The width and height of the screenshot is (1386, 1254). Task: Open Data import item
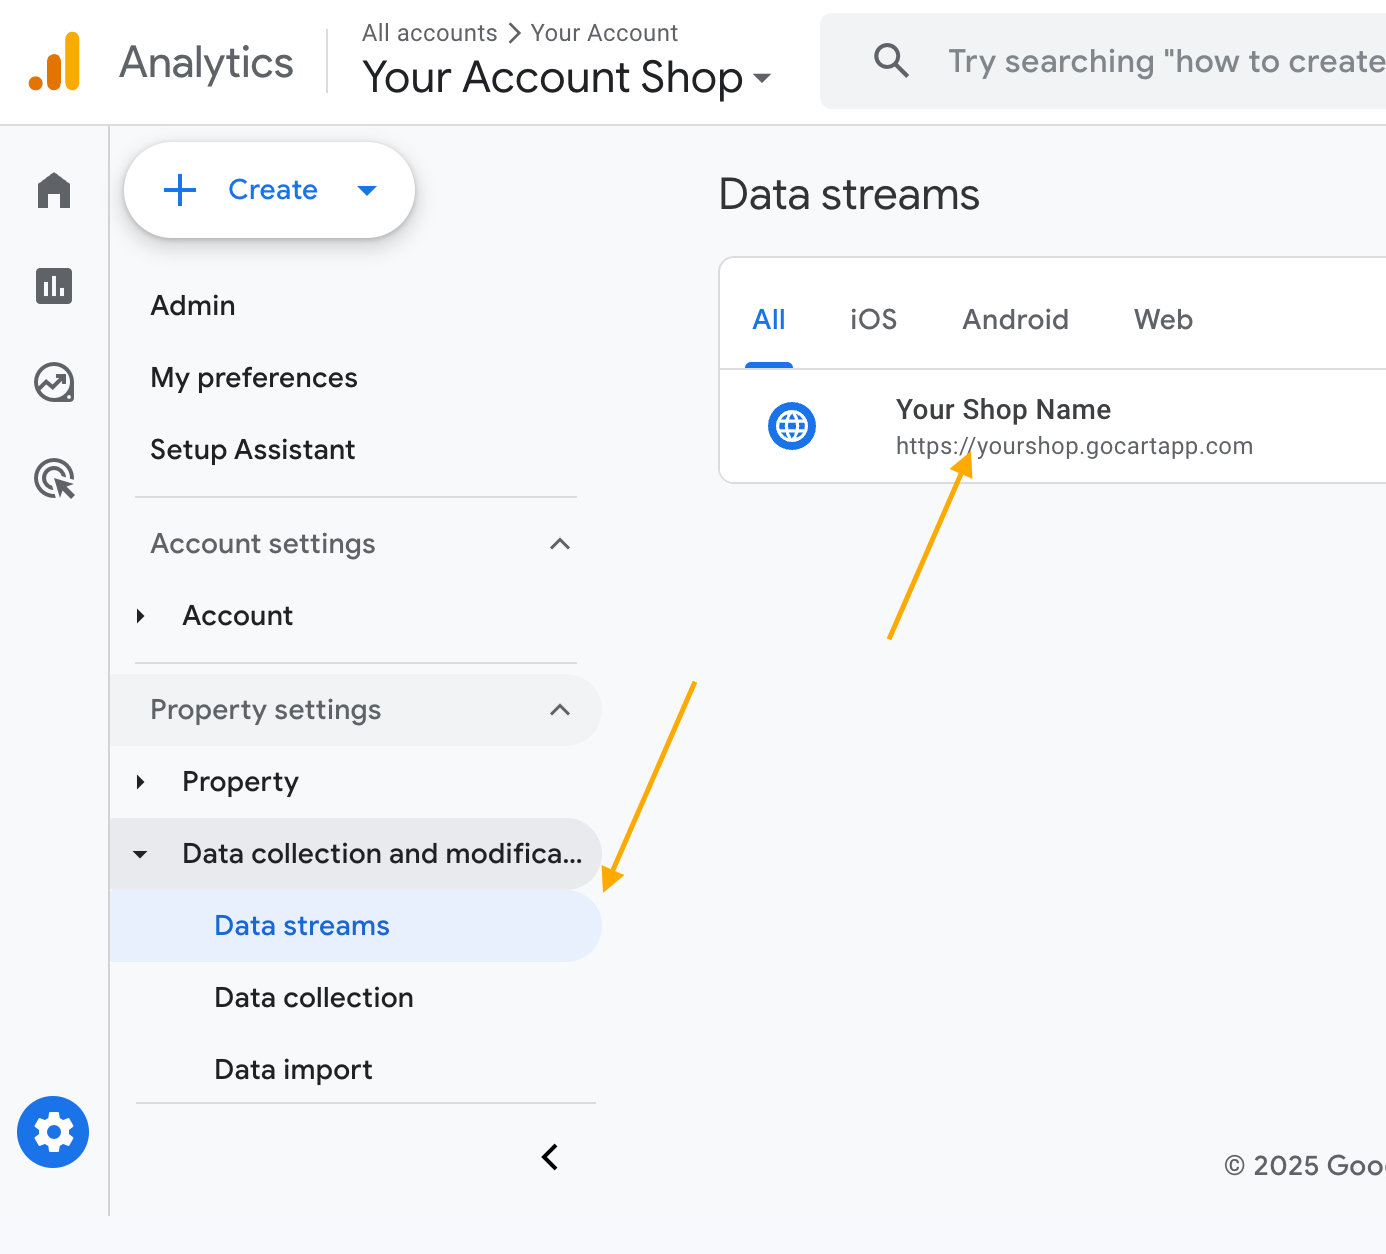pos(293,1070)
